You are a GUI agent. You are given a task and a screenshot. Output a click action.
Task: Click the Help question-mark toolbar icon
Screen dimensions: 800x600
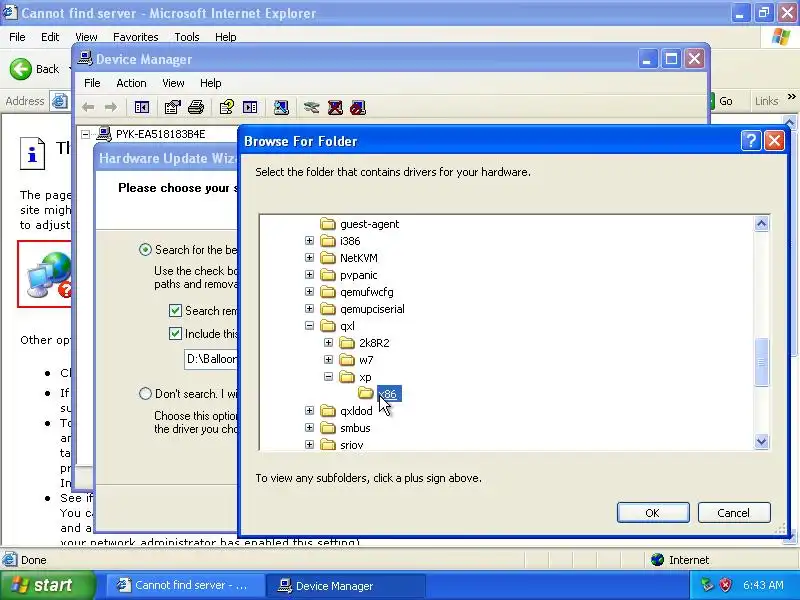(x=227, y=107)
